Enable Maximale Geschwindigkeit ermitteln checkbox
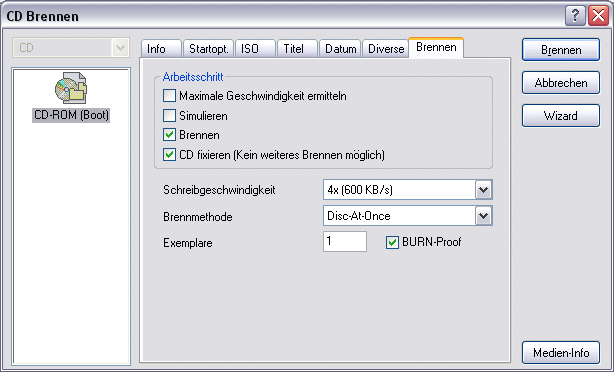This screenshot has width=614, height=372. (x=169, y=96)
